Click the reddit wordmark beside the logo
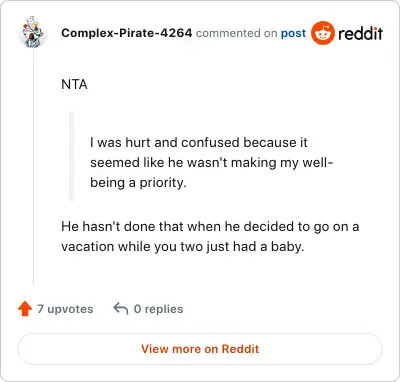The width and height of the screenshot is (400, 382). 360,33
